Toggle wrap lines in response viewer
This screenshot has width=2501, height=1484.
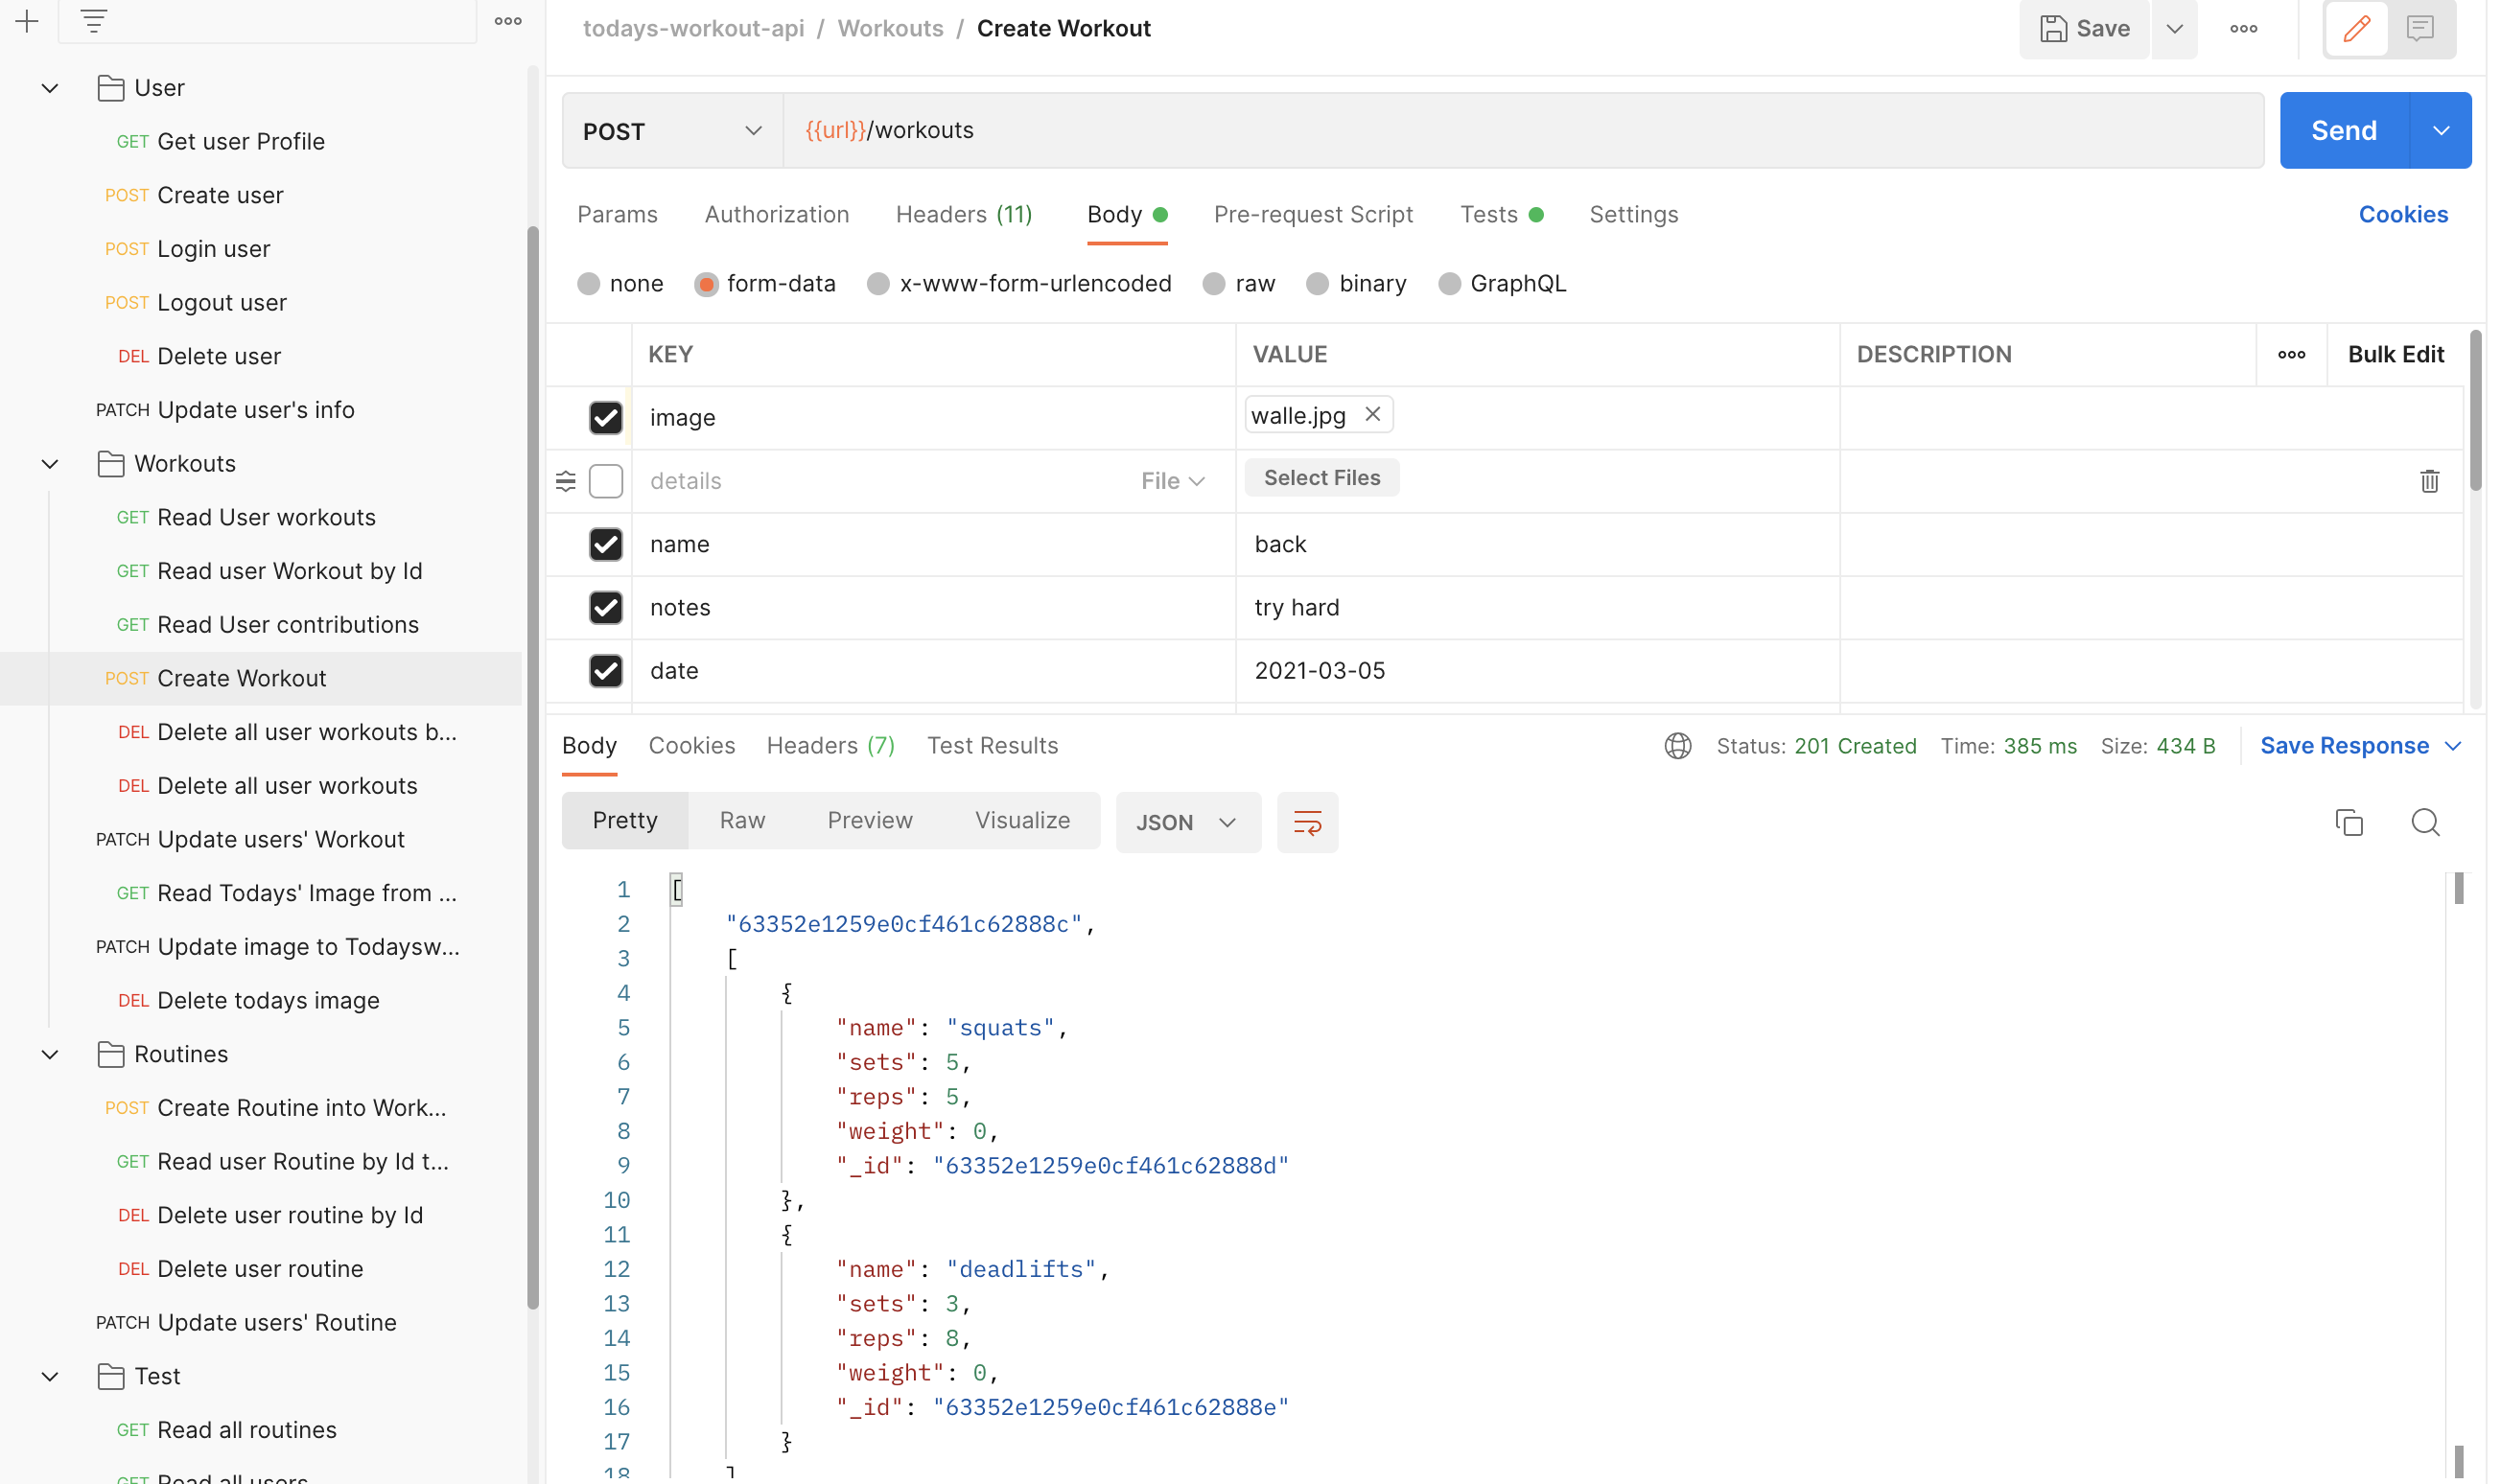point(1307,822)
